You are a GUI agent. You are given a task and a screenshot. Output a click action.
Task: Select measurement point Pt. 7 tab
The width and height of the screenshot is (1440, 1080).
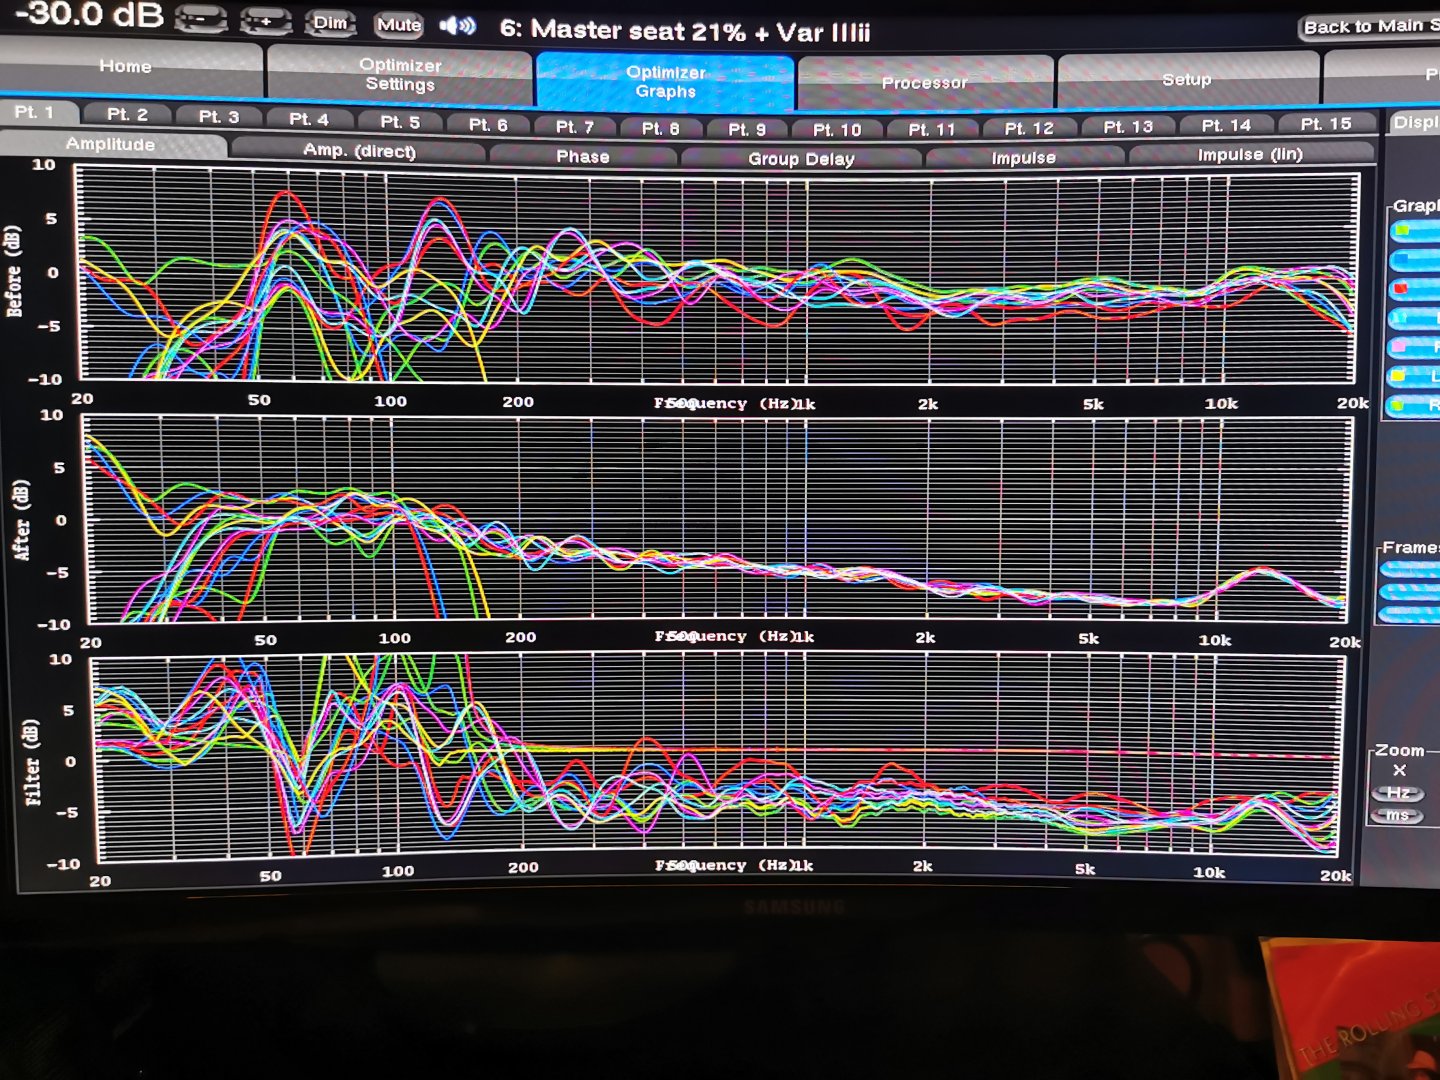coord(575,127)
